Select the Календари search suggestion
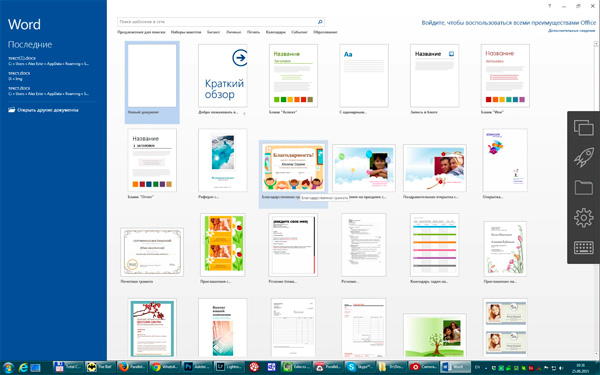Viewport: 600px width, 375px height. click(x=276, y=32)
